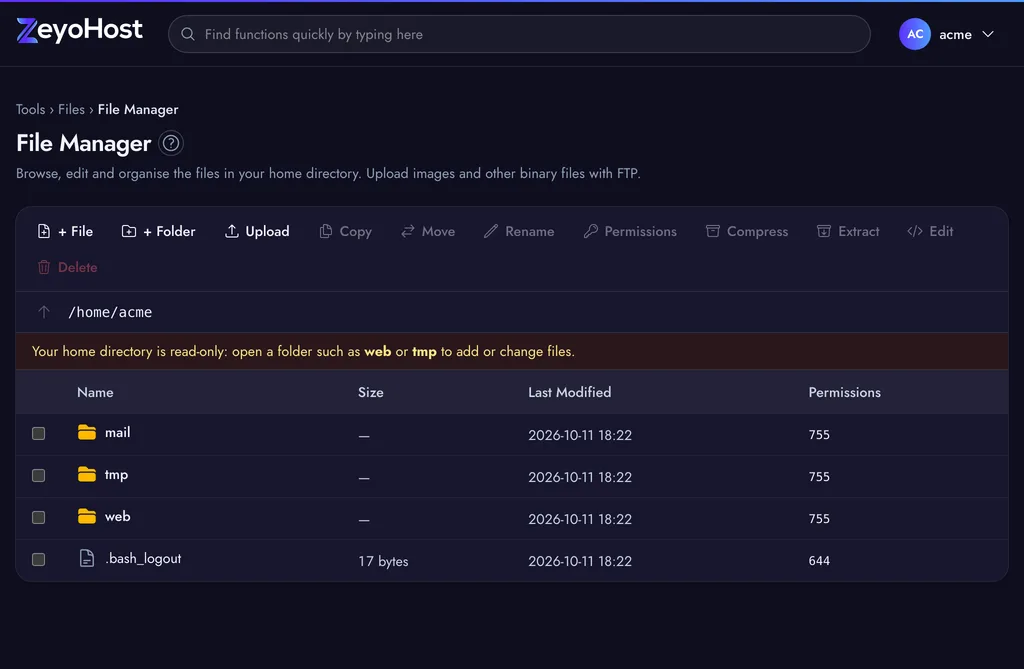The image size is (1024, 669).
Task: Open the Permissions tool
Action: pos(630,231)
